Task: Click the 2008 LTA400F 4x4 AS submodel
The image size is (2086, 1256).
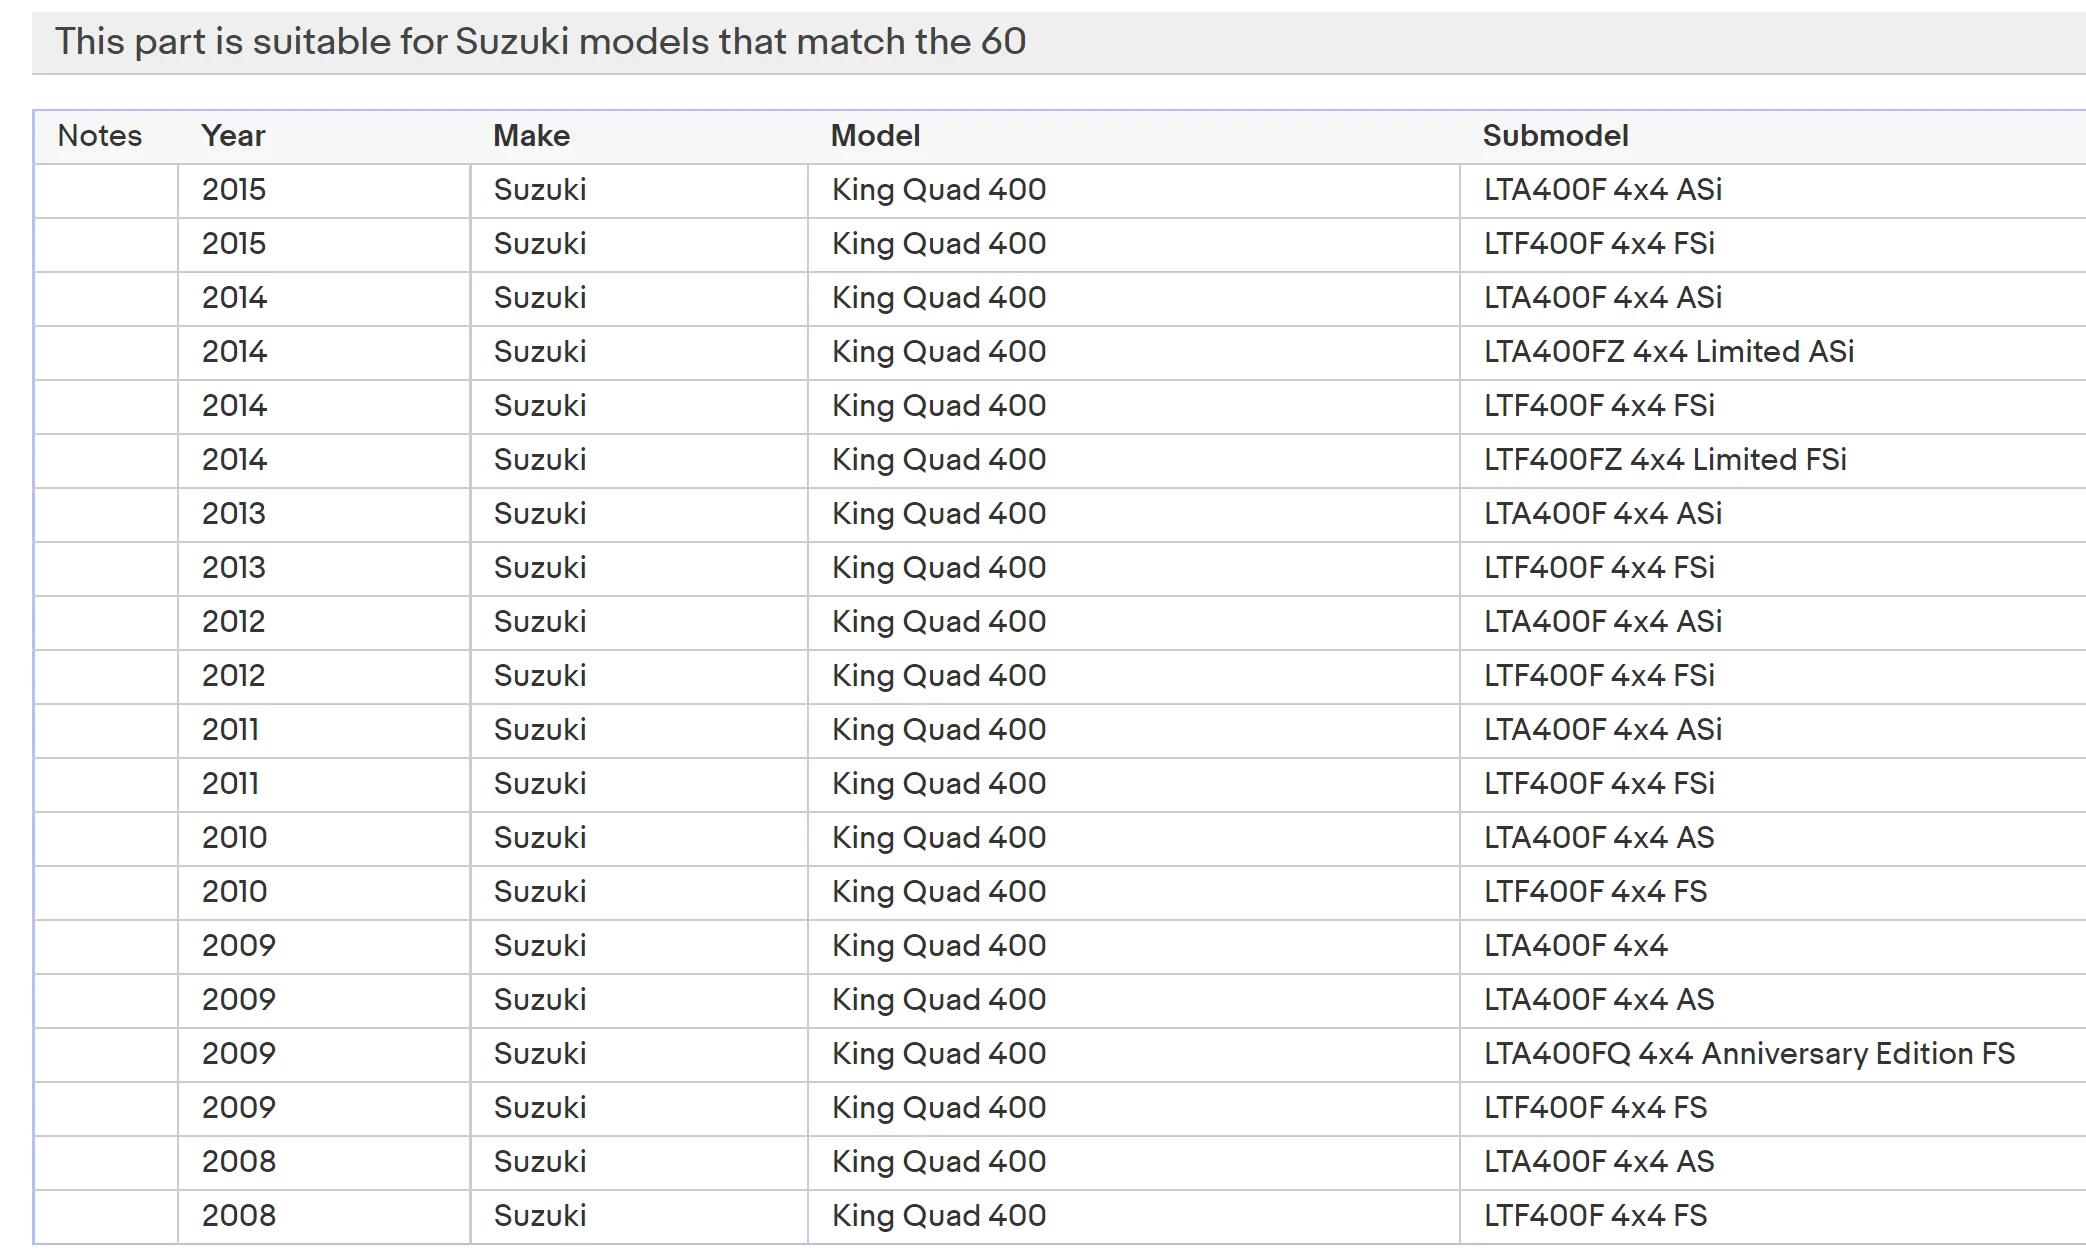Action: [x=1598, y=1162]
